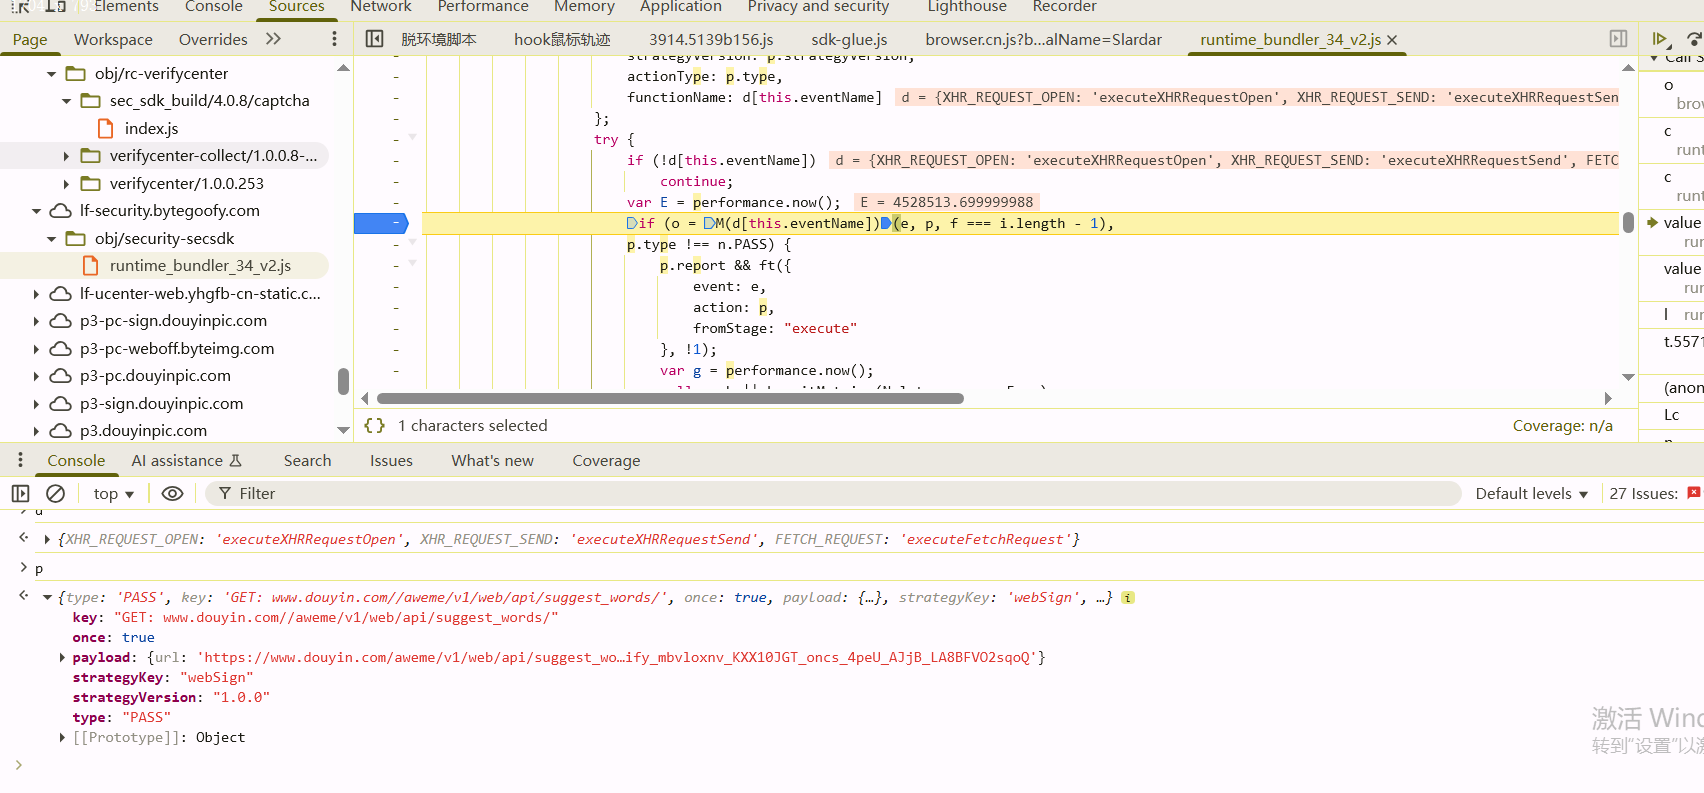Screen dimensions: 1704x793
Task: Toggle the debugger sidebar pane icon
Action: [x=1618, y=39]
